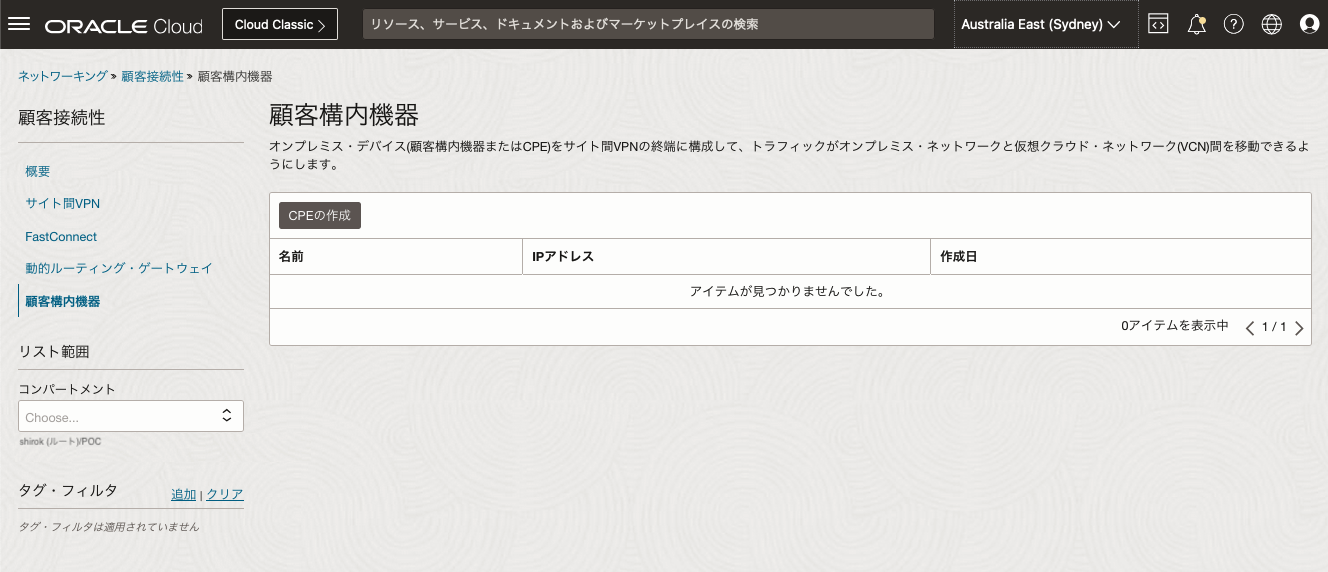1328x572 pixels.
Task: Open the notifications bell
Action: [x=1196, y=25]
